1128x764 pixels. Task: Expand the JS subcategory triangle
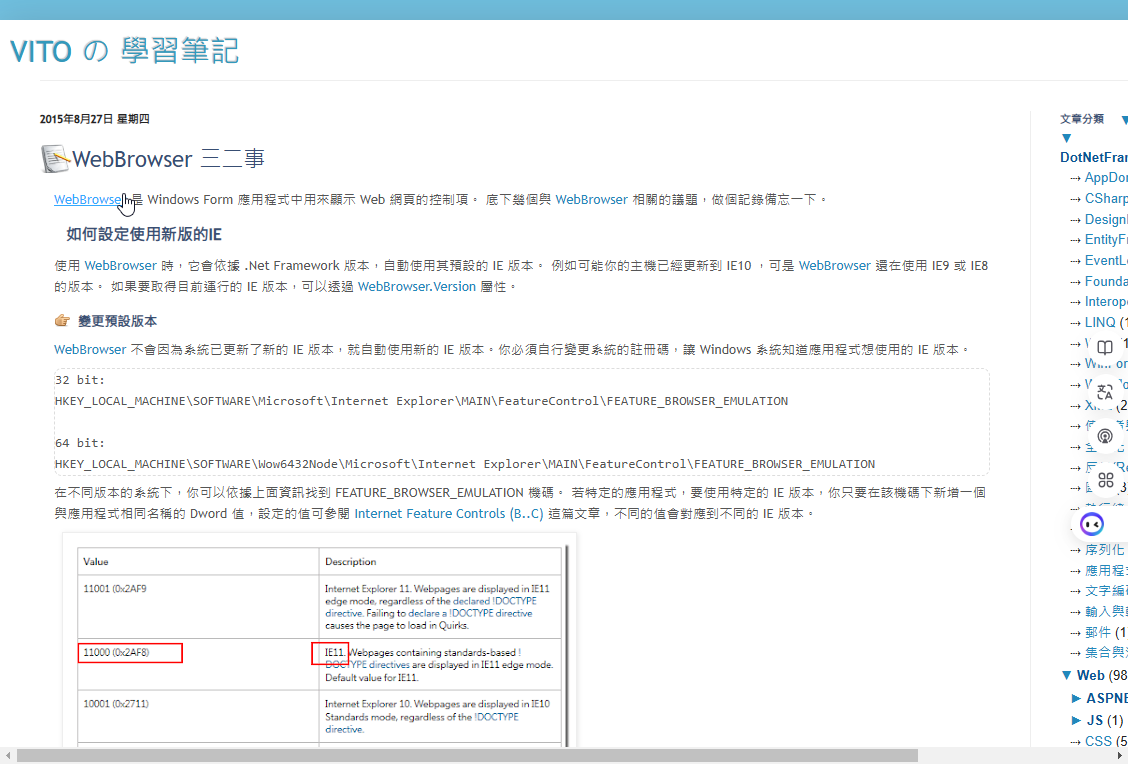[x=1076, y=720]
